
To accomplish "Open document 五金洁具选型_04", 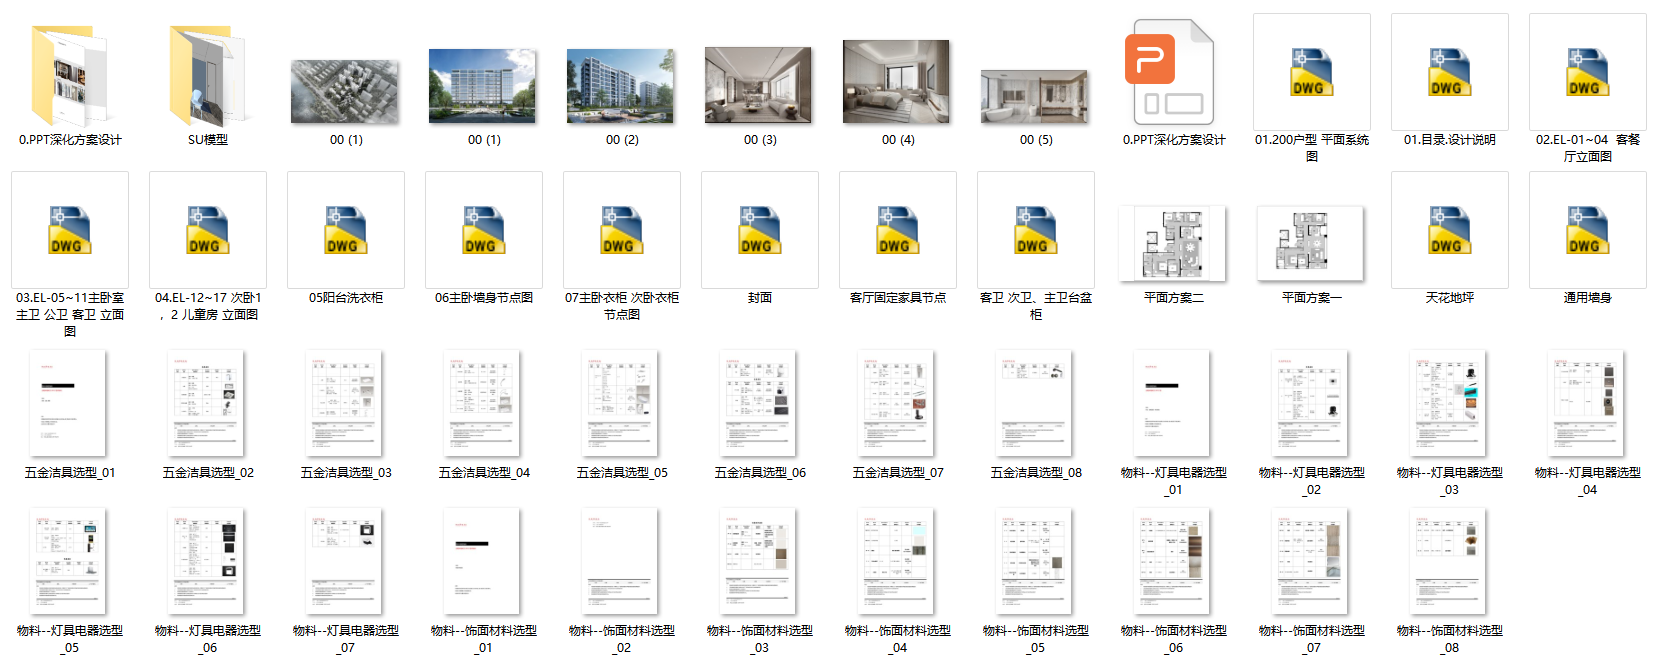I will [482, 403].
